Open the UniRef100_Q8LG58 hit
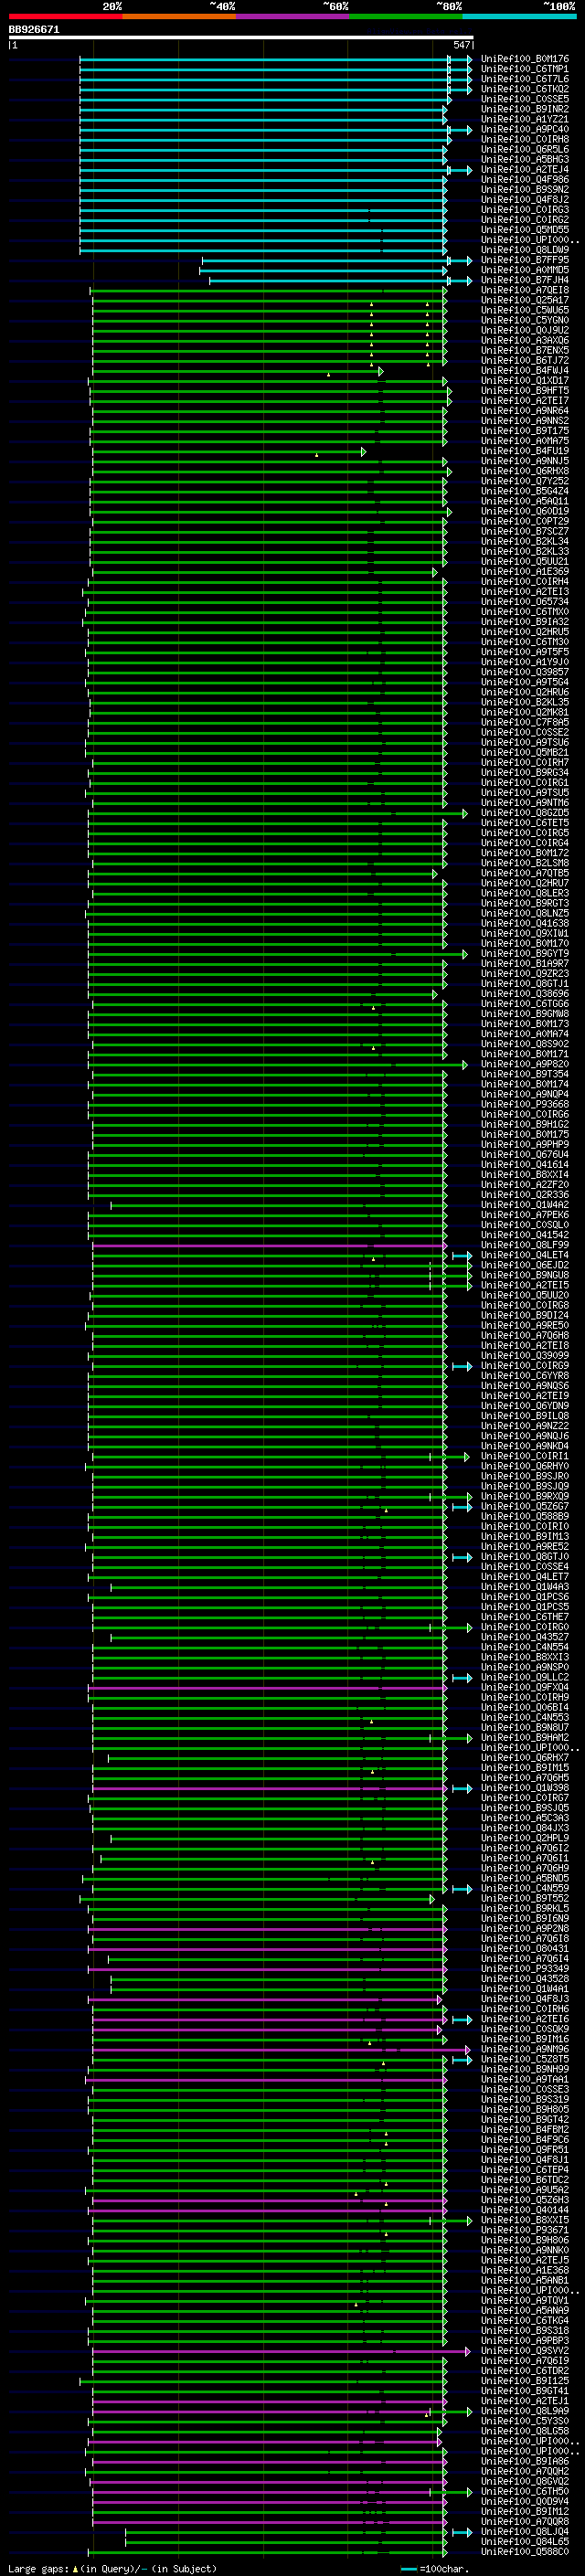Viewport: 585px width, 2576px height. point(524,2432)
